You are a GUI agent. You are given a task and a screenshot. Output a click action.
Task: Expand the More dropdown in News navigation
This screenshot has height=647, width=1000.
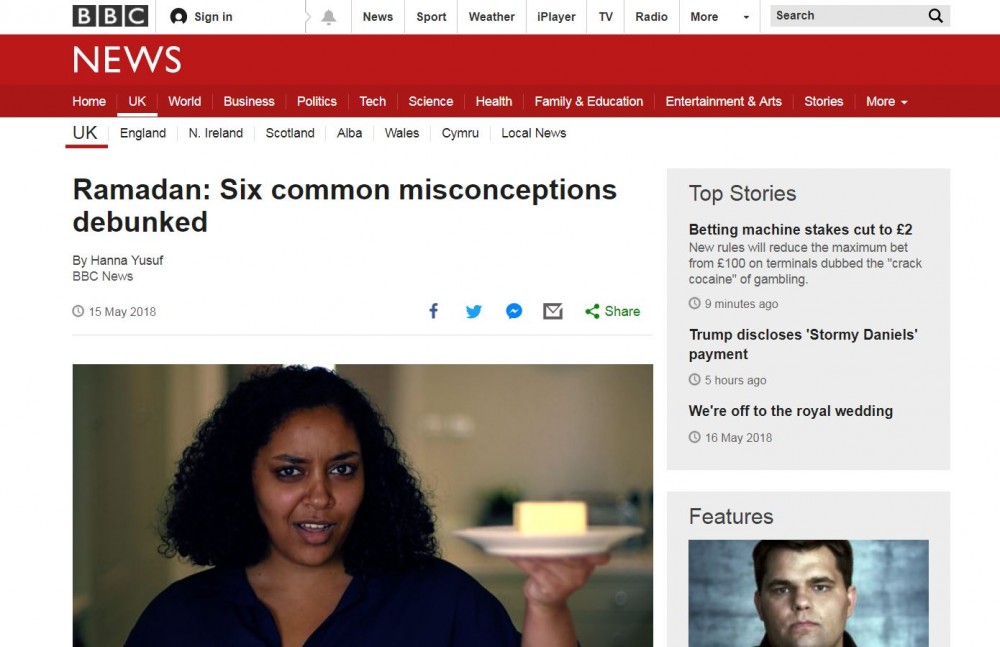click(x=886, y=101)
